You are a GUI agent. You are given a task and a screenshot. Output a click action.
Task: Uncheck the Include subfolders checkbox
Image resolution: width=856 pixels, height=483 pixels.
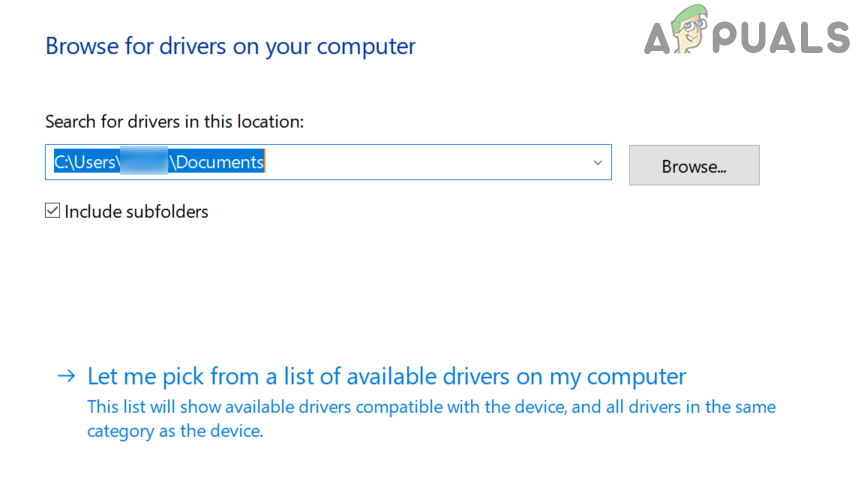coord(53,212)
